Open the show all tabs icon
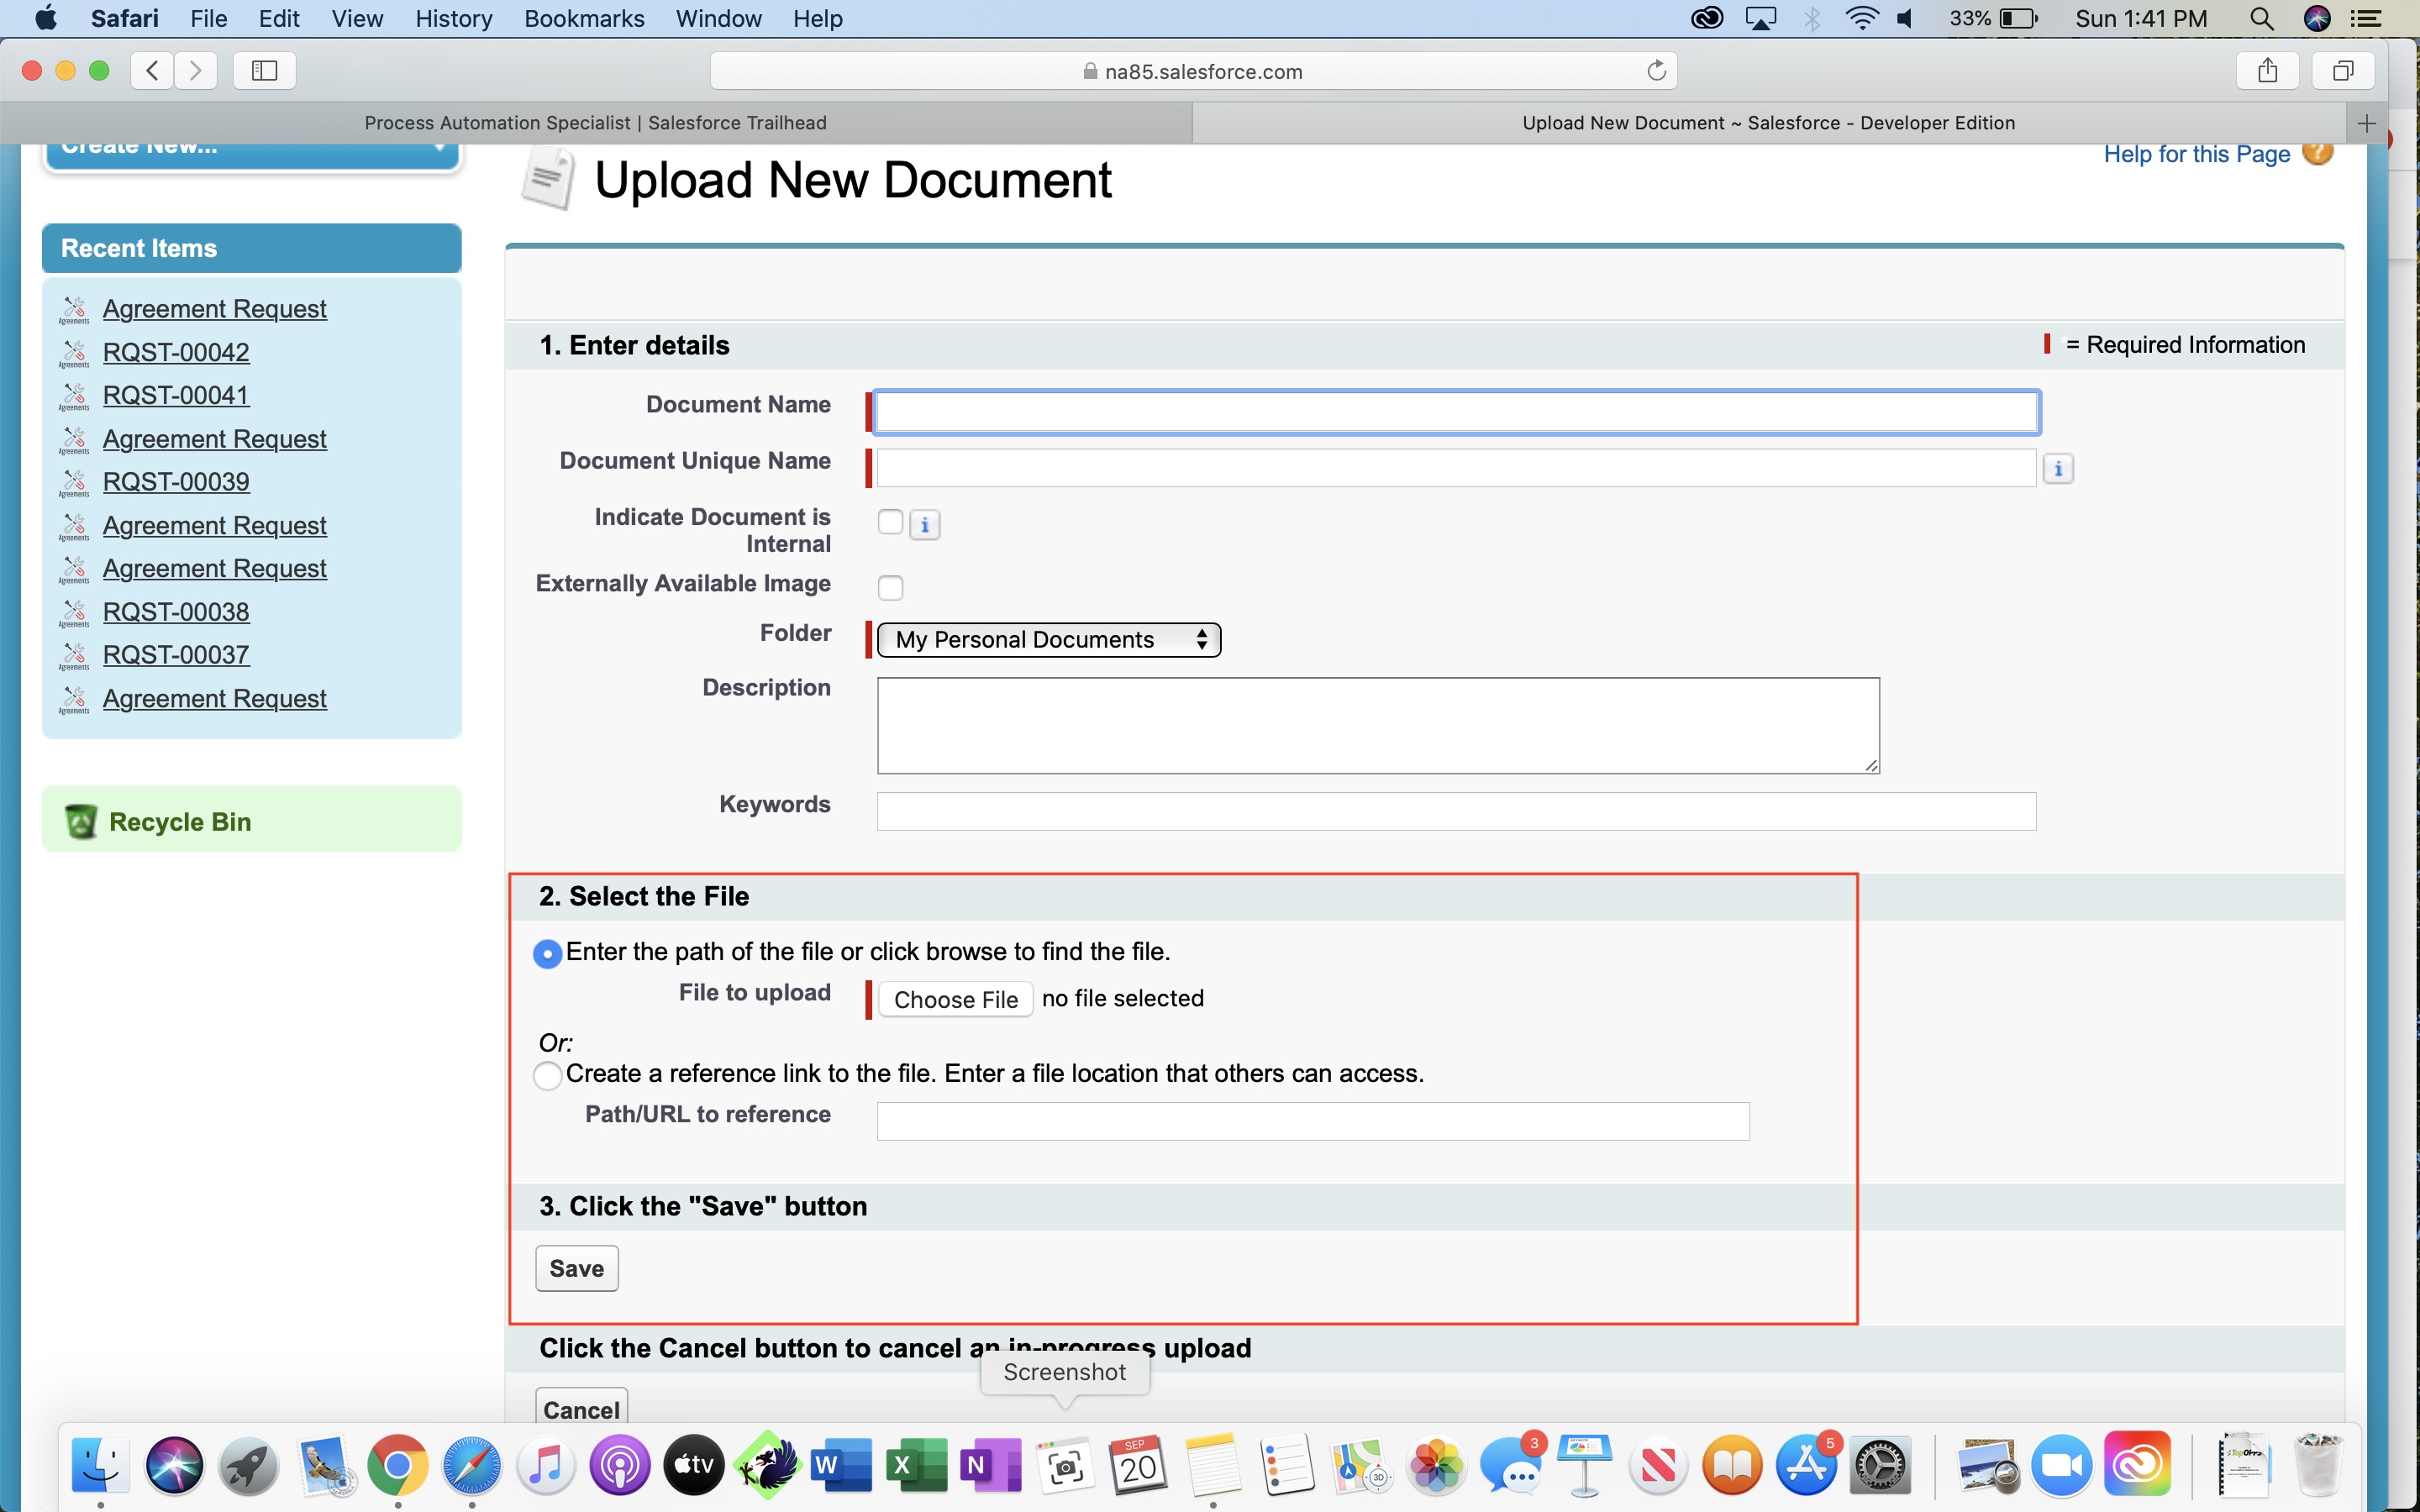The height and width of the screenshot is (1512, 2420). (x=2342, y=71)
